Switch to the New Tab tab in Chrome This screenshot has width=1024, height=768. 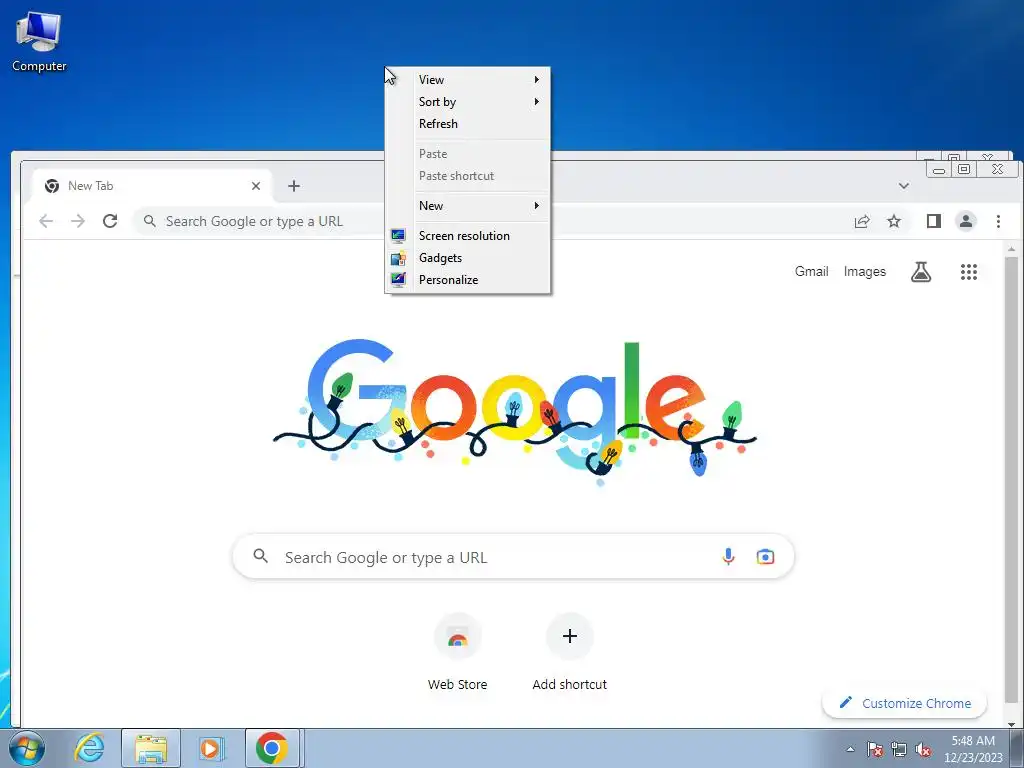(x=152, y=186)
